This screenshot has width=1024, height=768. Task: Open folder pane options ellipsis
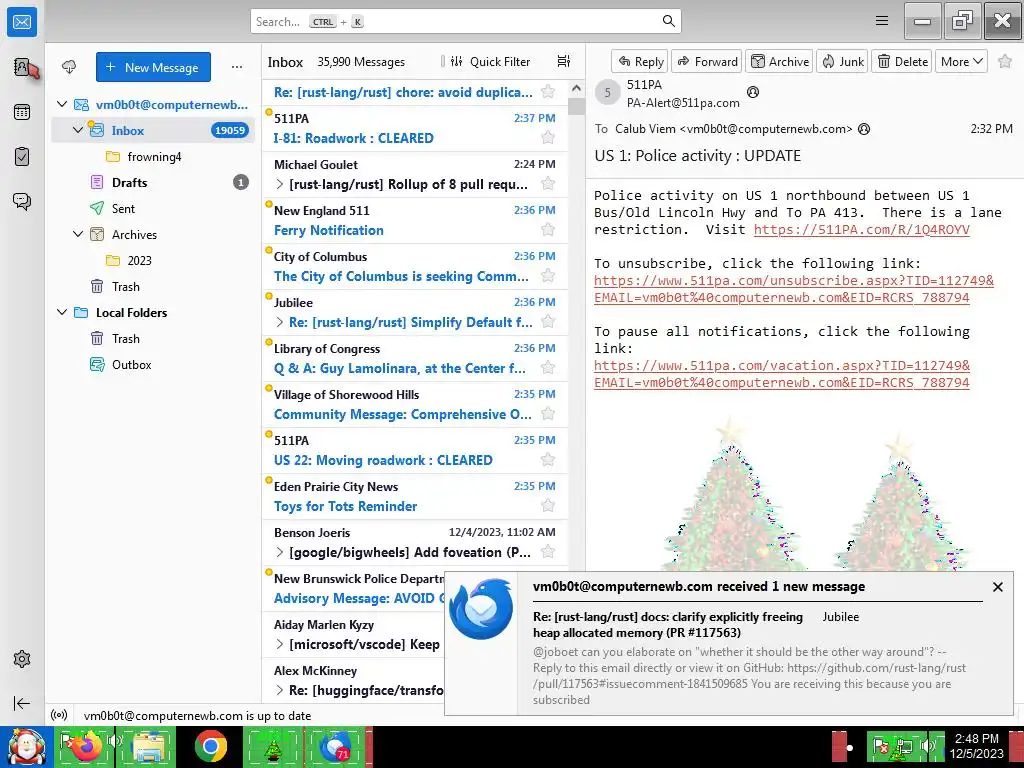click(236, 67)
